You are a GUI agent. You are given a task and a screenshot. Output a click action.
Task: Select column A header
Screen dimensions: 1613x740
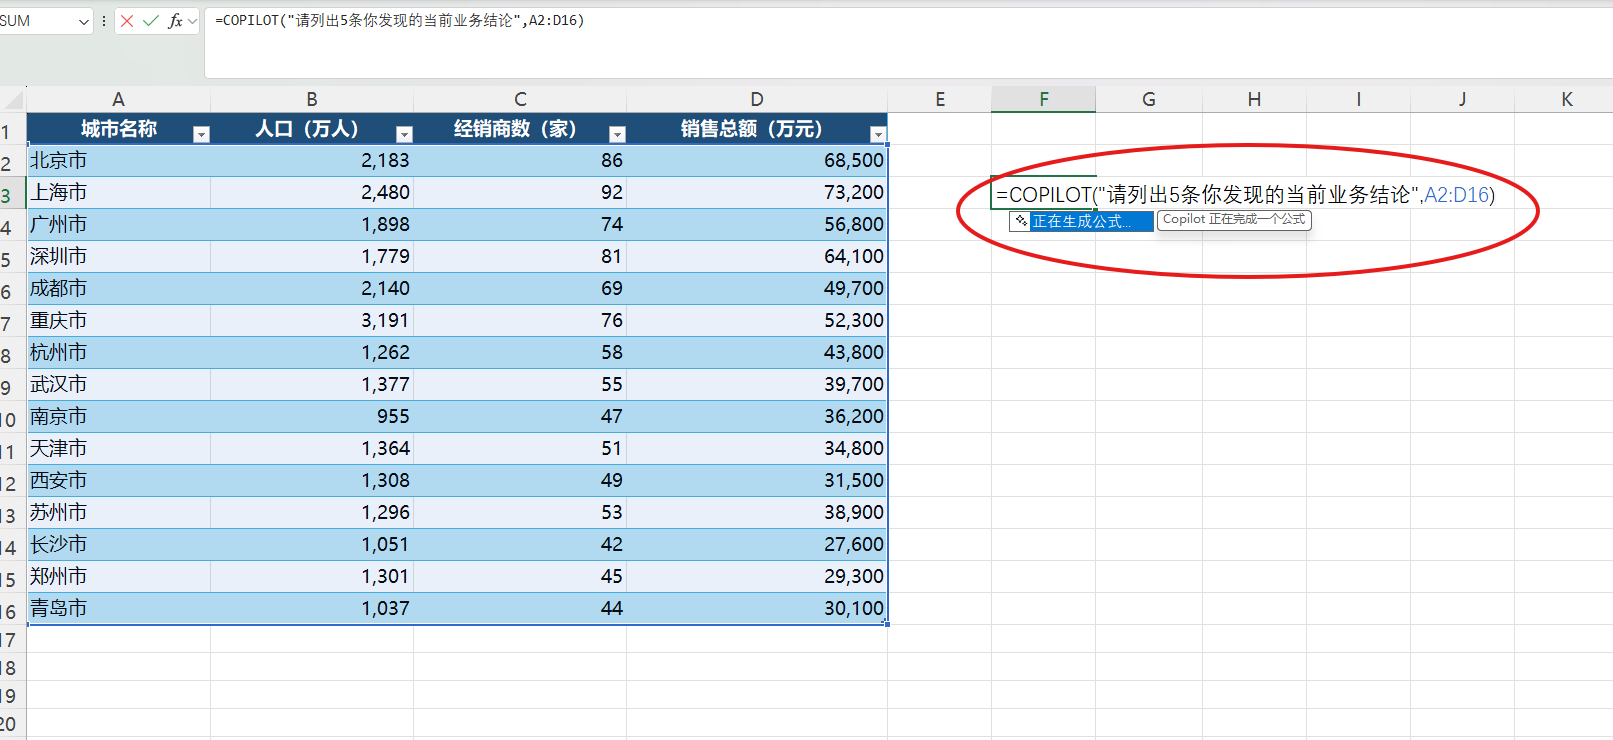pos(118,99)
